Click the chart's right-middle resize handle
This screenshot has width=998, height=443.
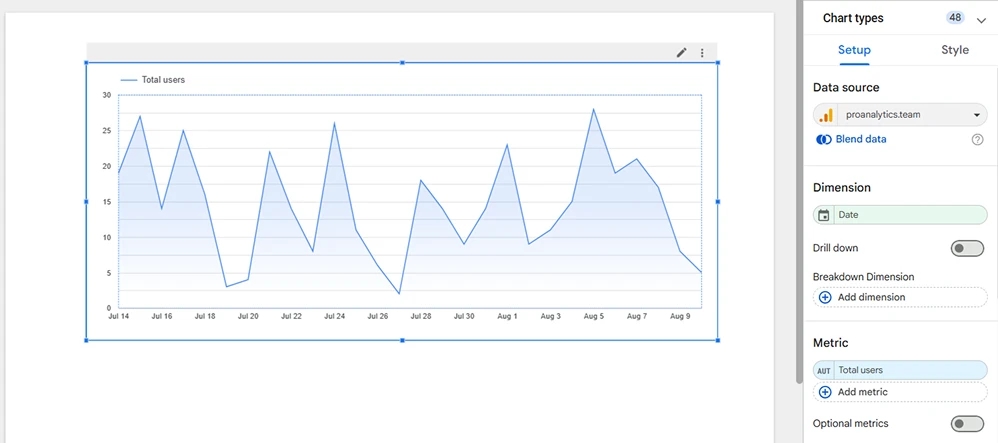point(718,202)
